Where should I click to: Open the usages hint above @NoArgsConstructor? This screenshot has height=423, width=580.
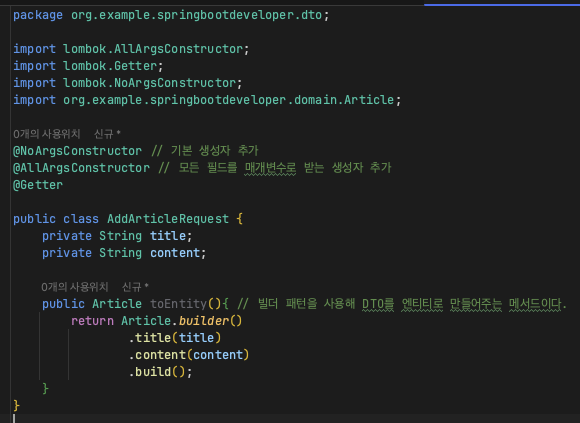47,134
